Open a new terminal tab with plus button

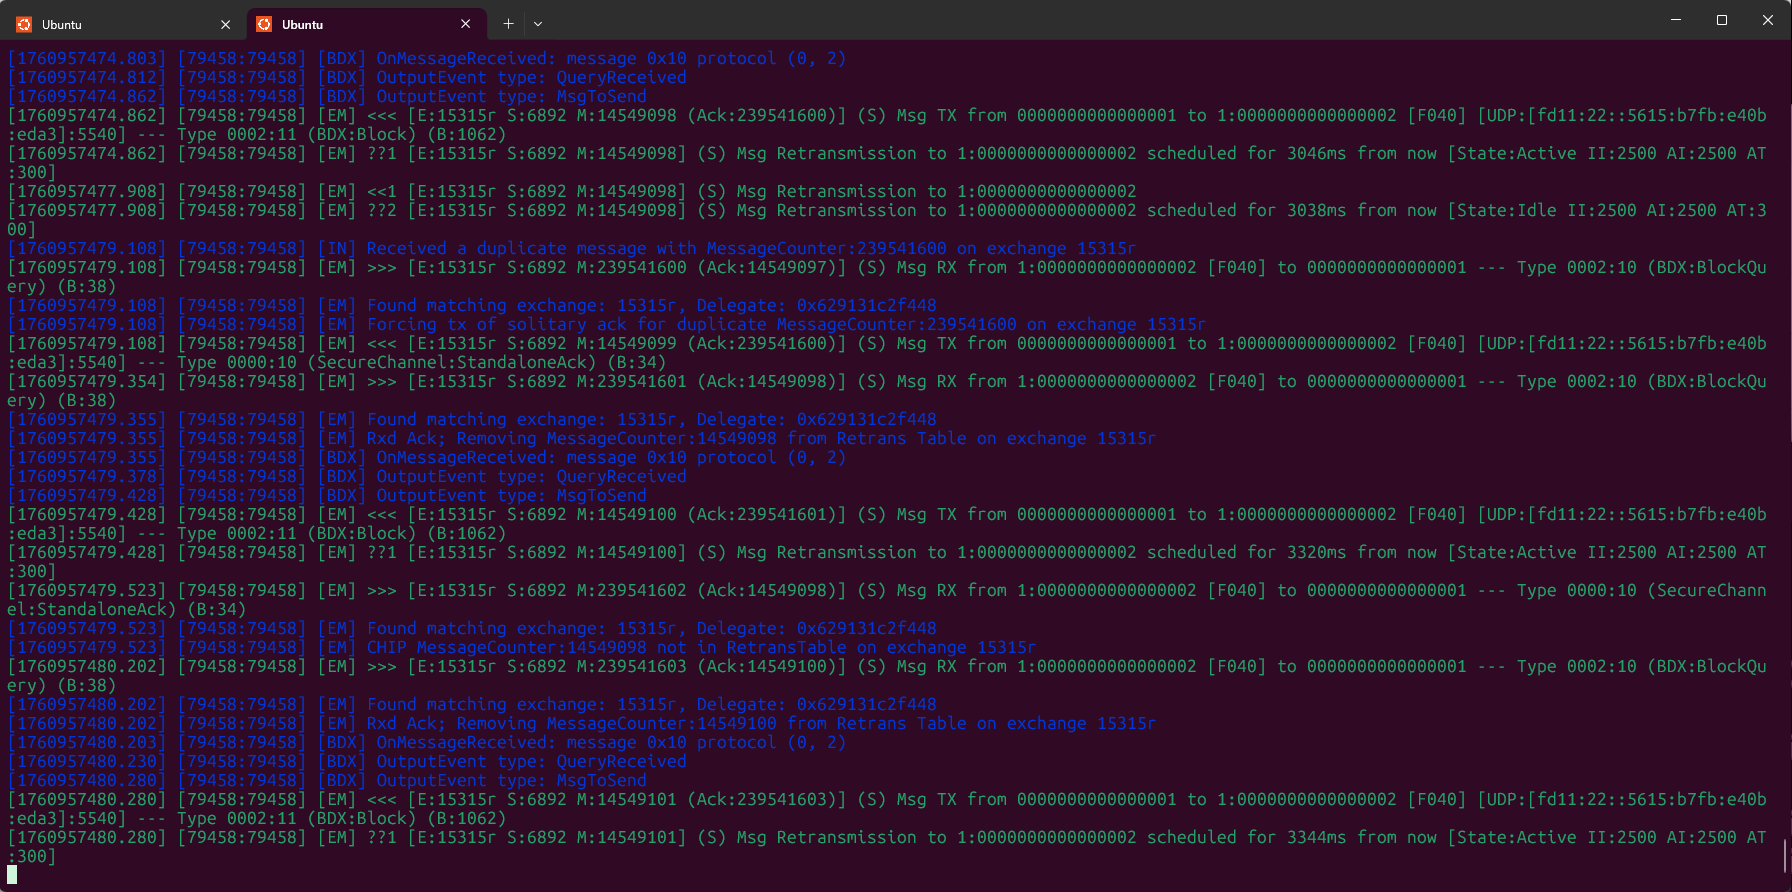pyautogui.click(x=508, y=24)
